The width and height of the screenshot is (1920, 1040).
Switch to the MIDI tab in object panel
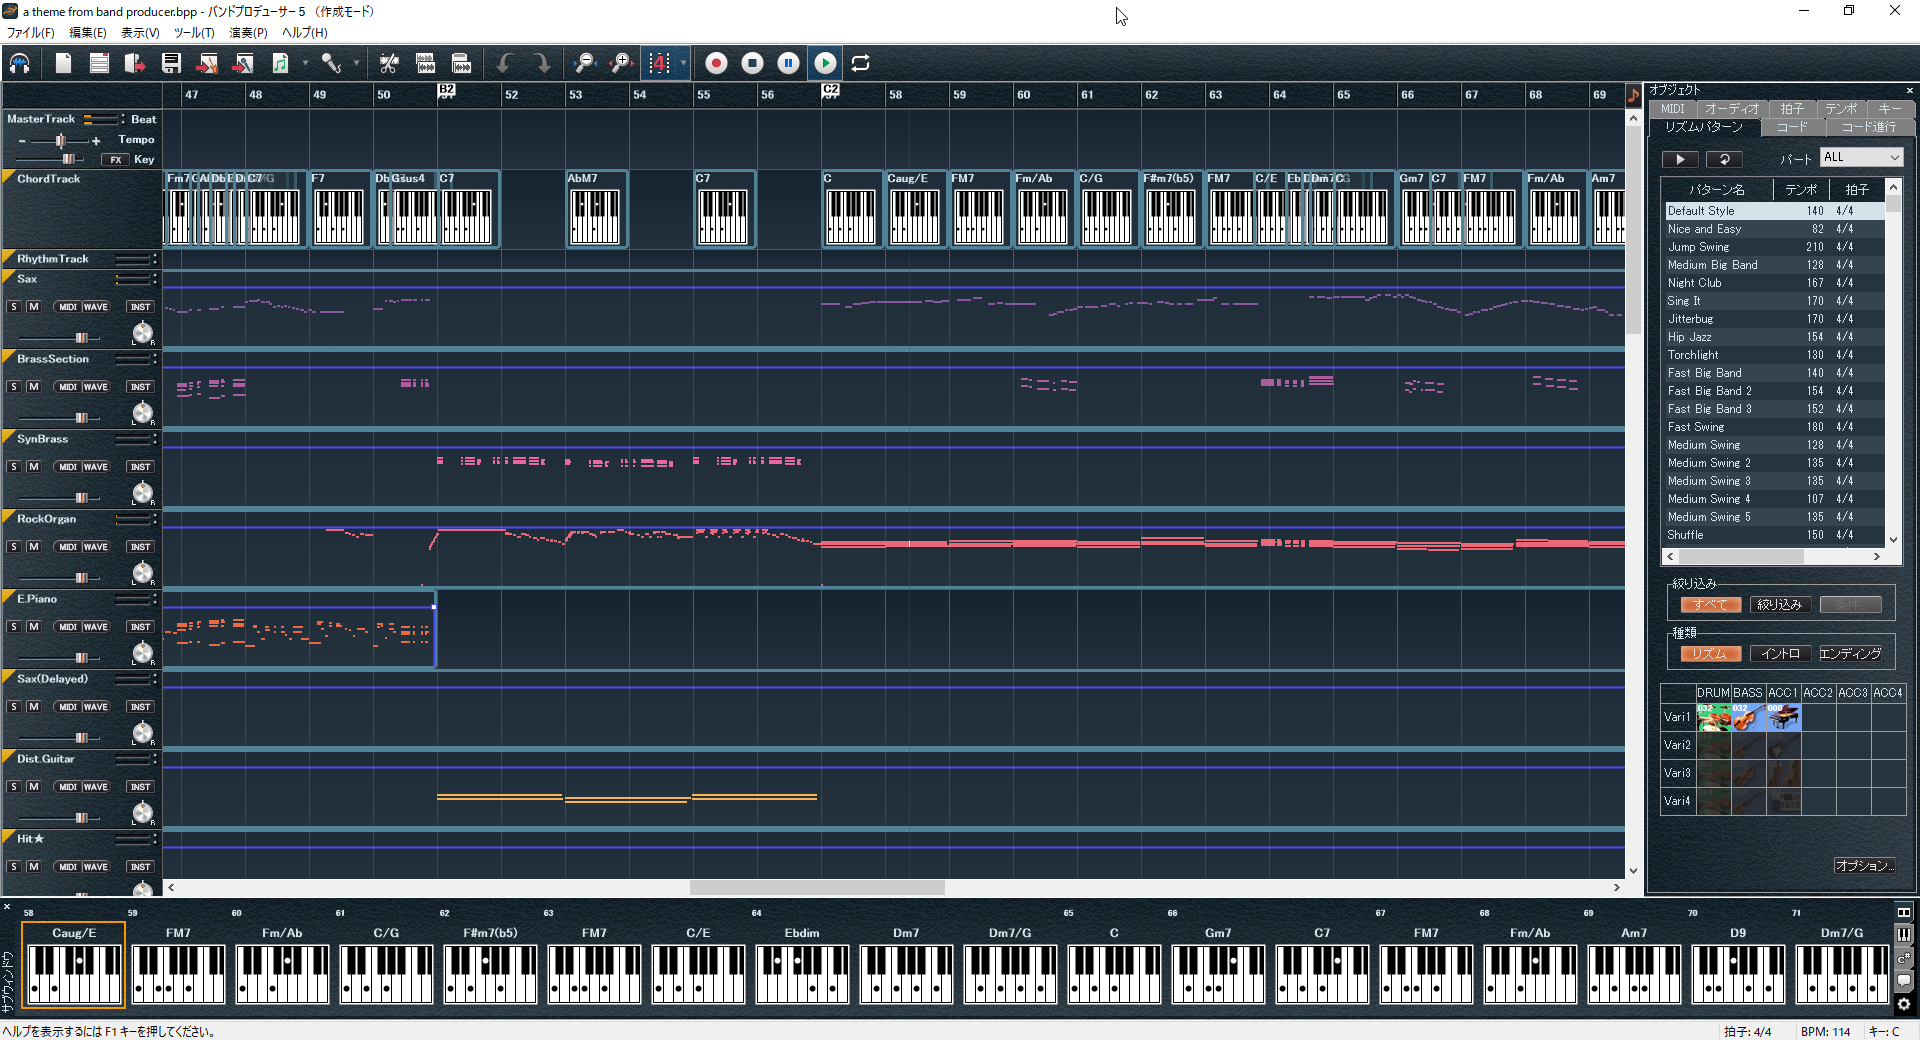(x=1673, y=109)
